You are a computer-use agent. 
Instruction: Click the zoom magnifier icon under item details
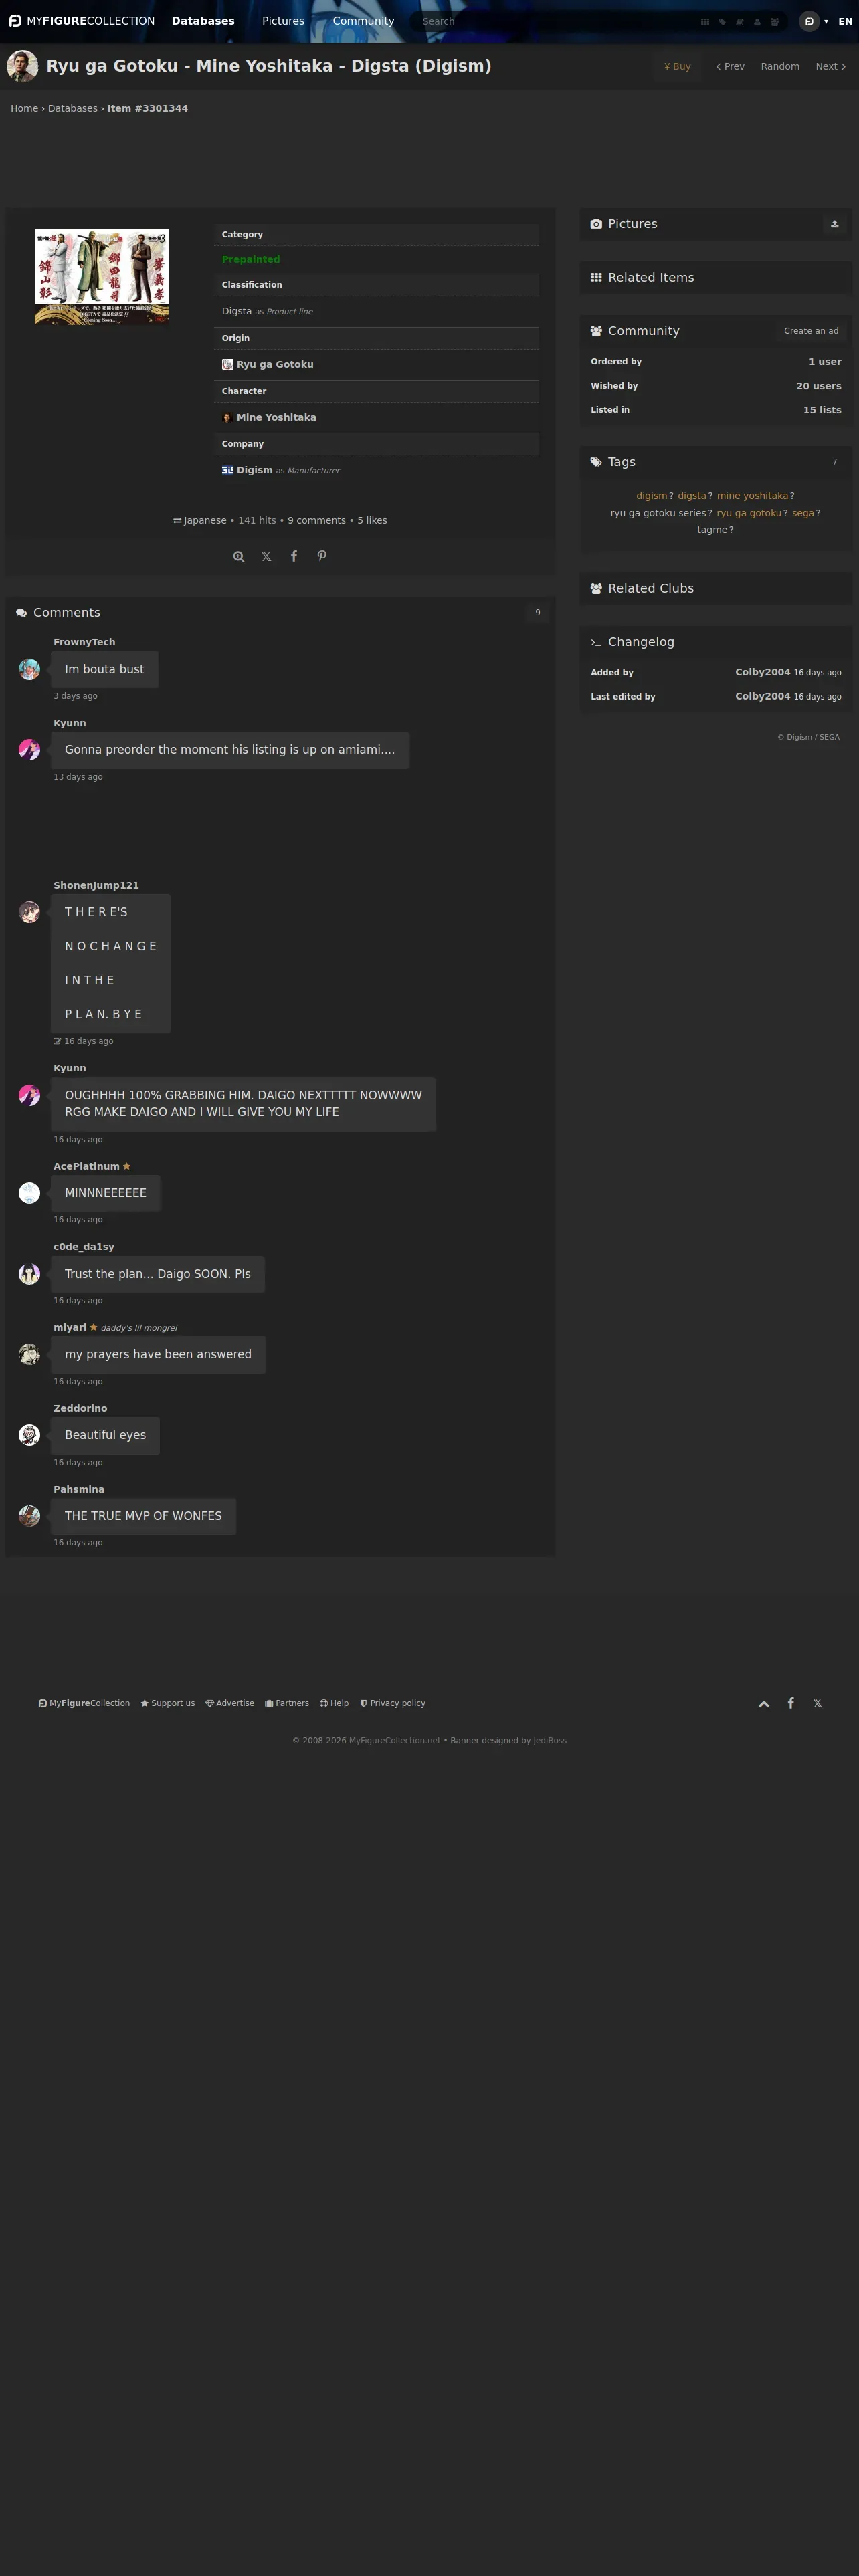click(x=238, y=557)
